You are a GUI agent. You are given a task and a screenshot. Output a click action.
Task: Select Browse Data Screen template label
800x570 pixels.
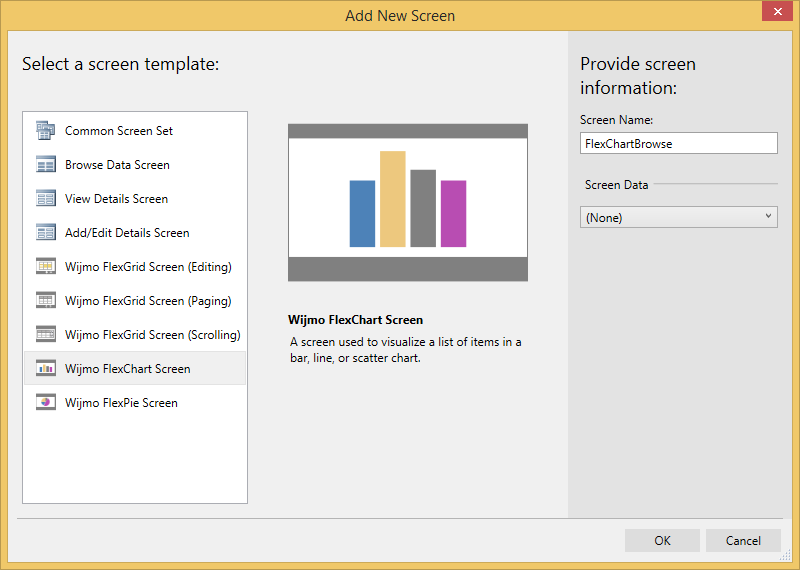pos(117,165)
